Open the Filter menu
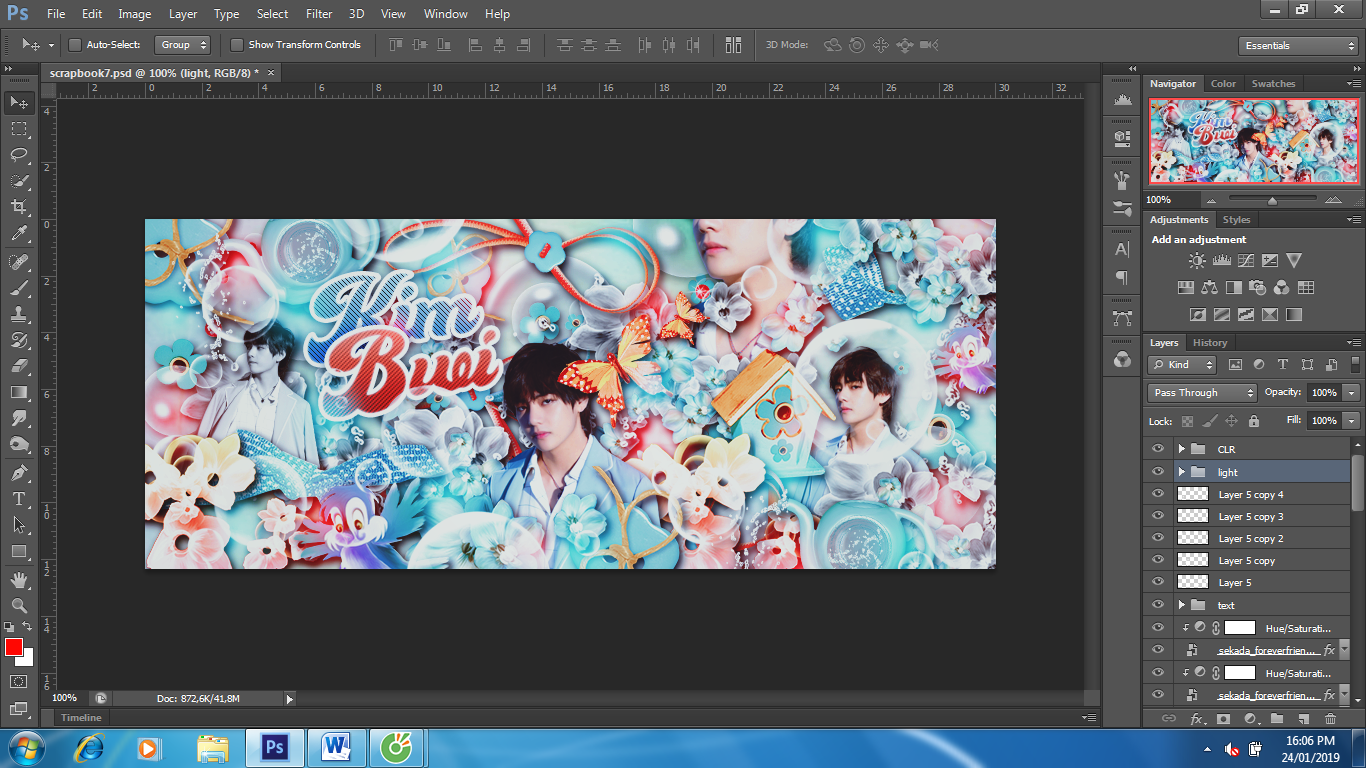Screen dimensions: 1366x768 point(319,14)
